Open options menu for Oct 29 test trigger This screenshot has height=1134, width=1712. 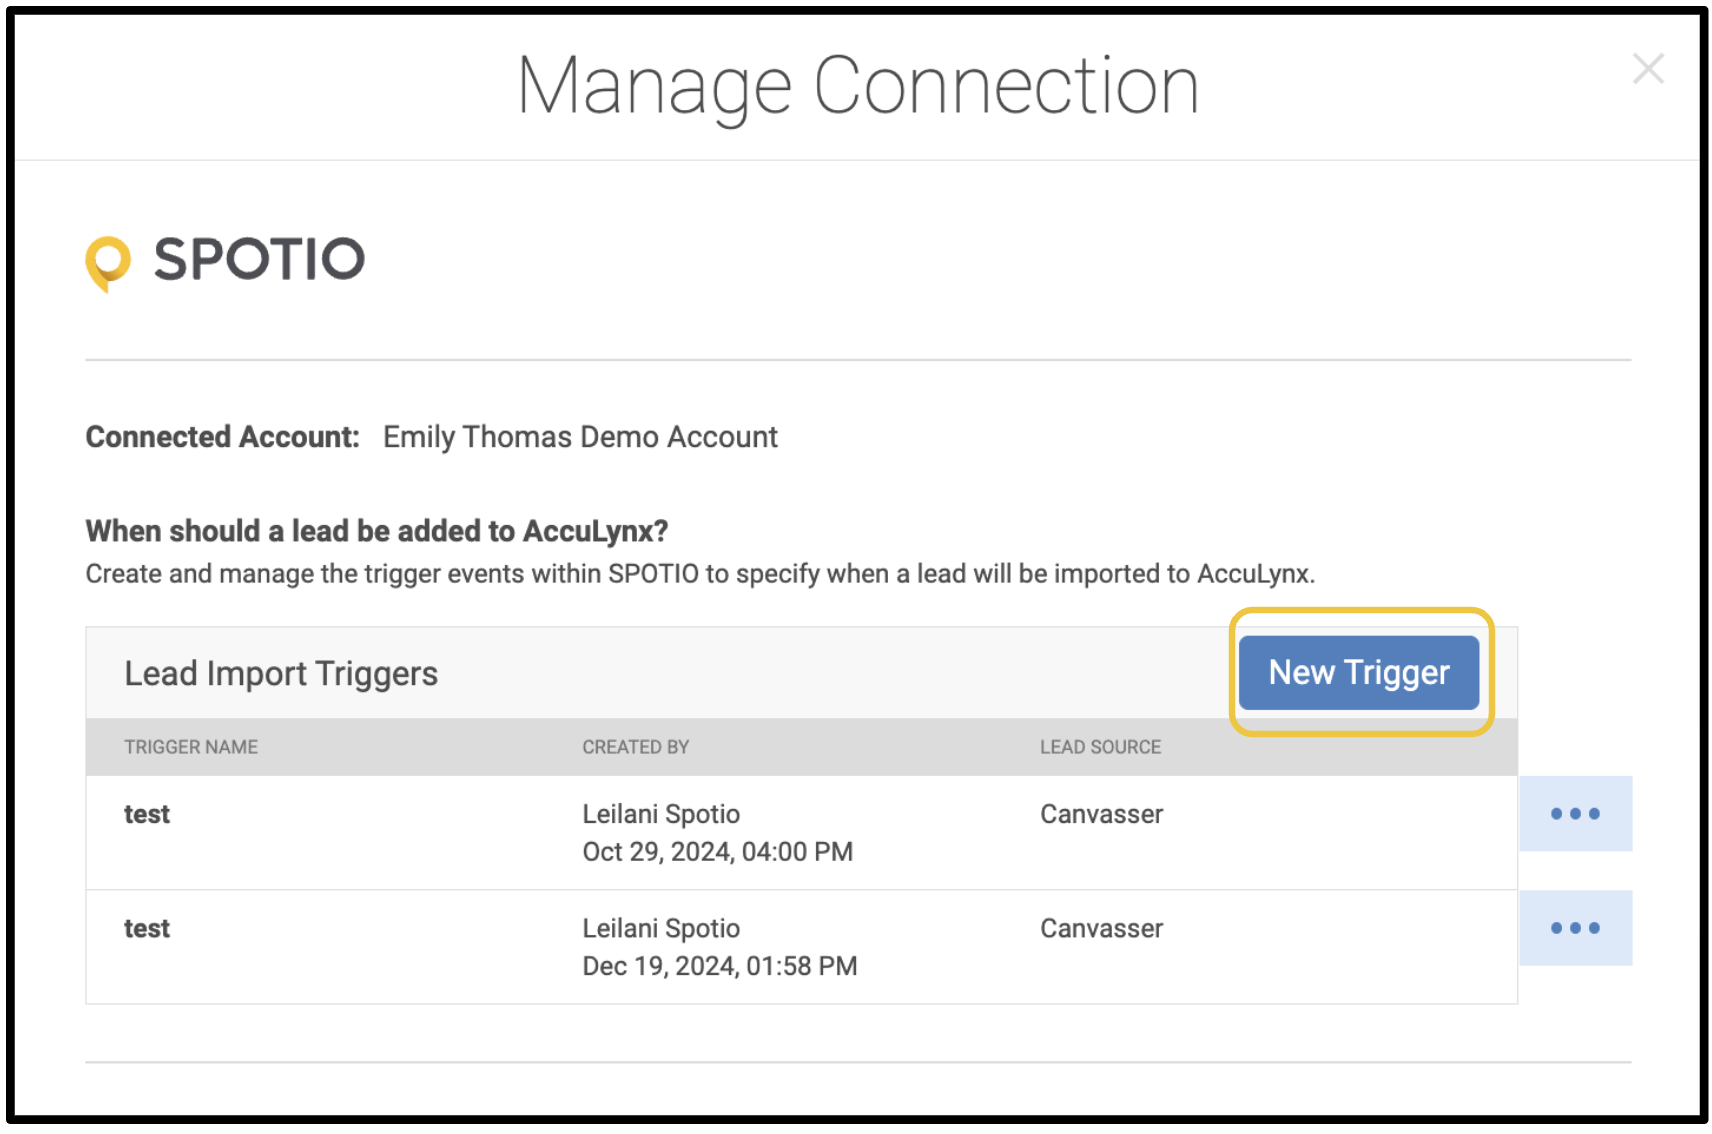pos(1575,814)
